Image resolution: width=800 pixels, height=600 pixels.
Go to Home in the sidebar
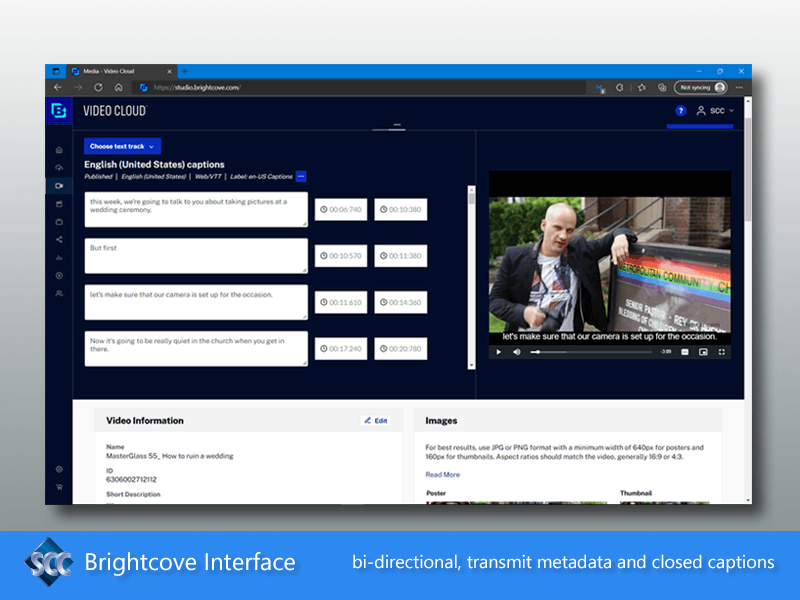[59, 150]
